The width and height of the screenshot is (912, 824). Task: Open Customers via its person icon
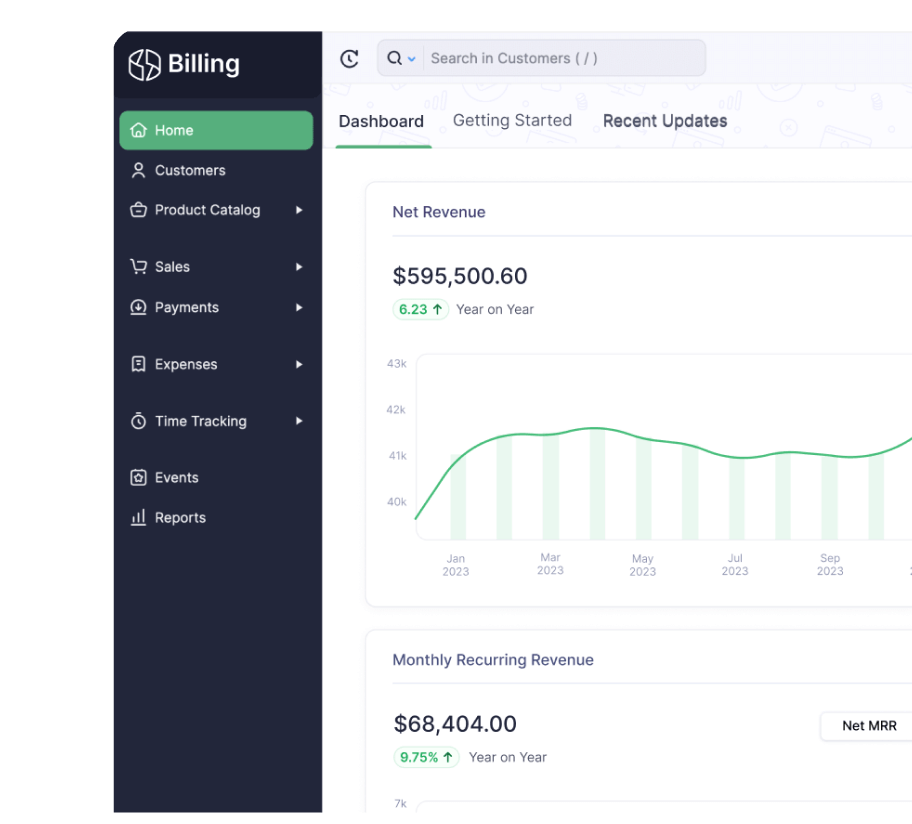click(x=138, y=170)
